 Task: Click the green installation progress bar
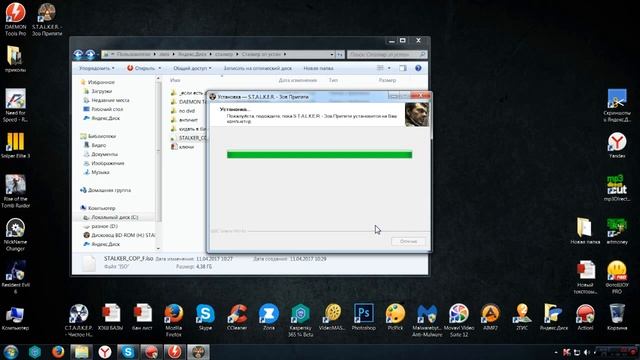click(320, 155)
